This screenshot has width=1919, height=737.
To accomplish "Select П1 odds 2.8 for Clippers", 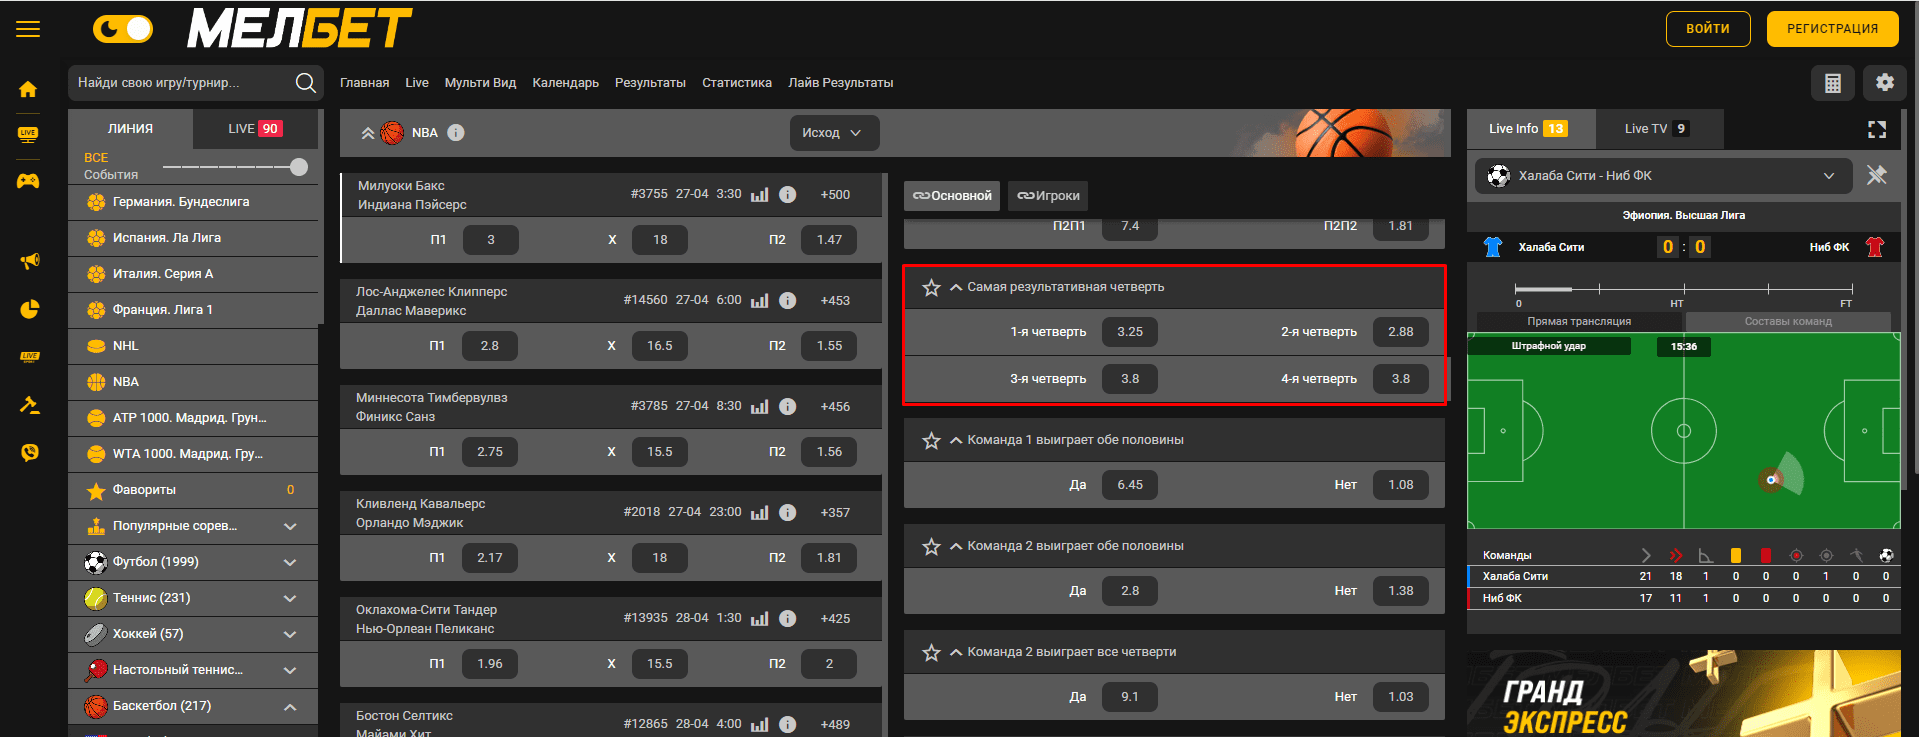I will pyautogui.click(x=490, y=346).
